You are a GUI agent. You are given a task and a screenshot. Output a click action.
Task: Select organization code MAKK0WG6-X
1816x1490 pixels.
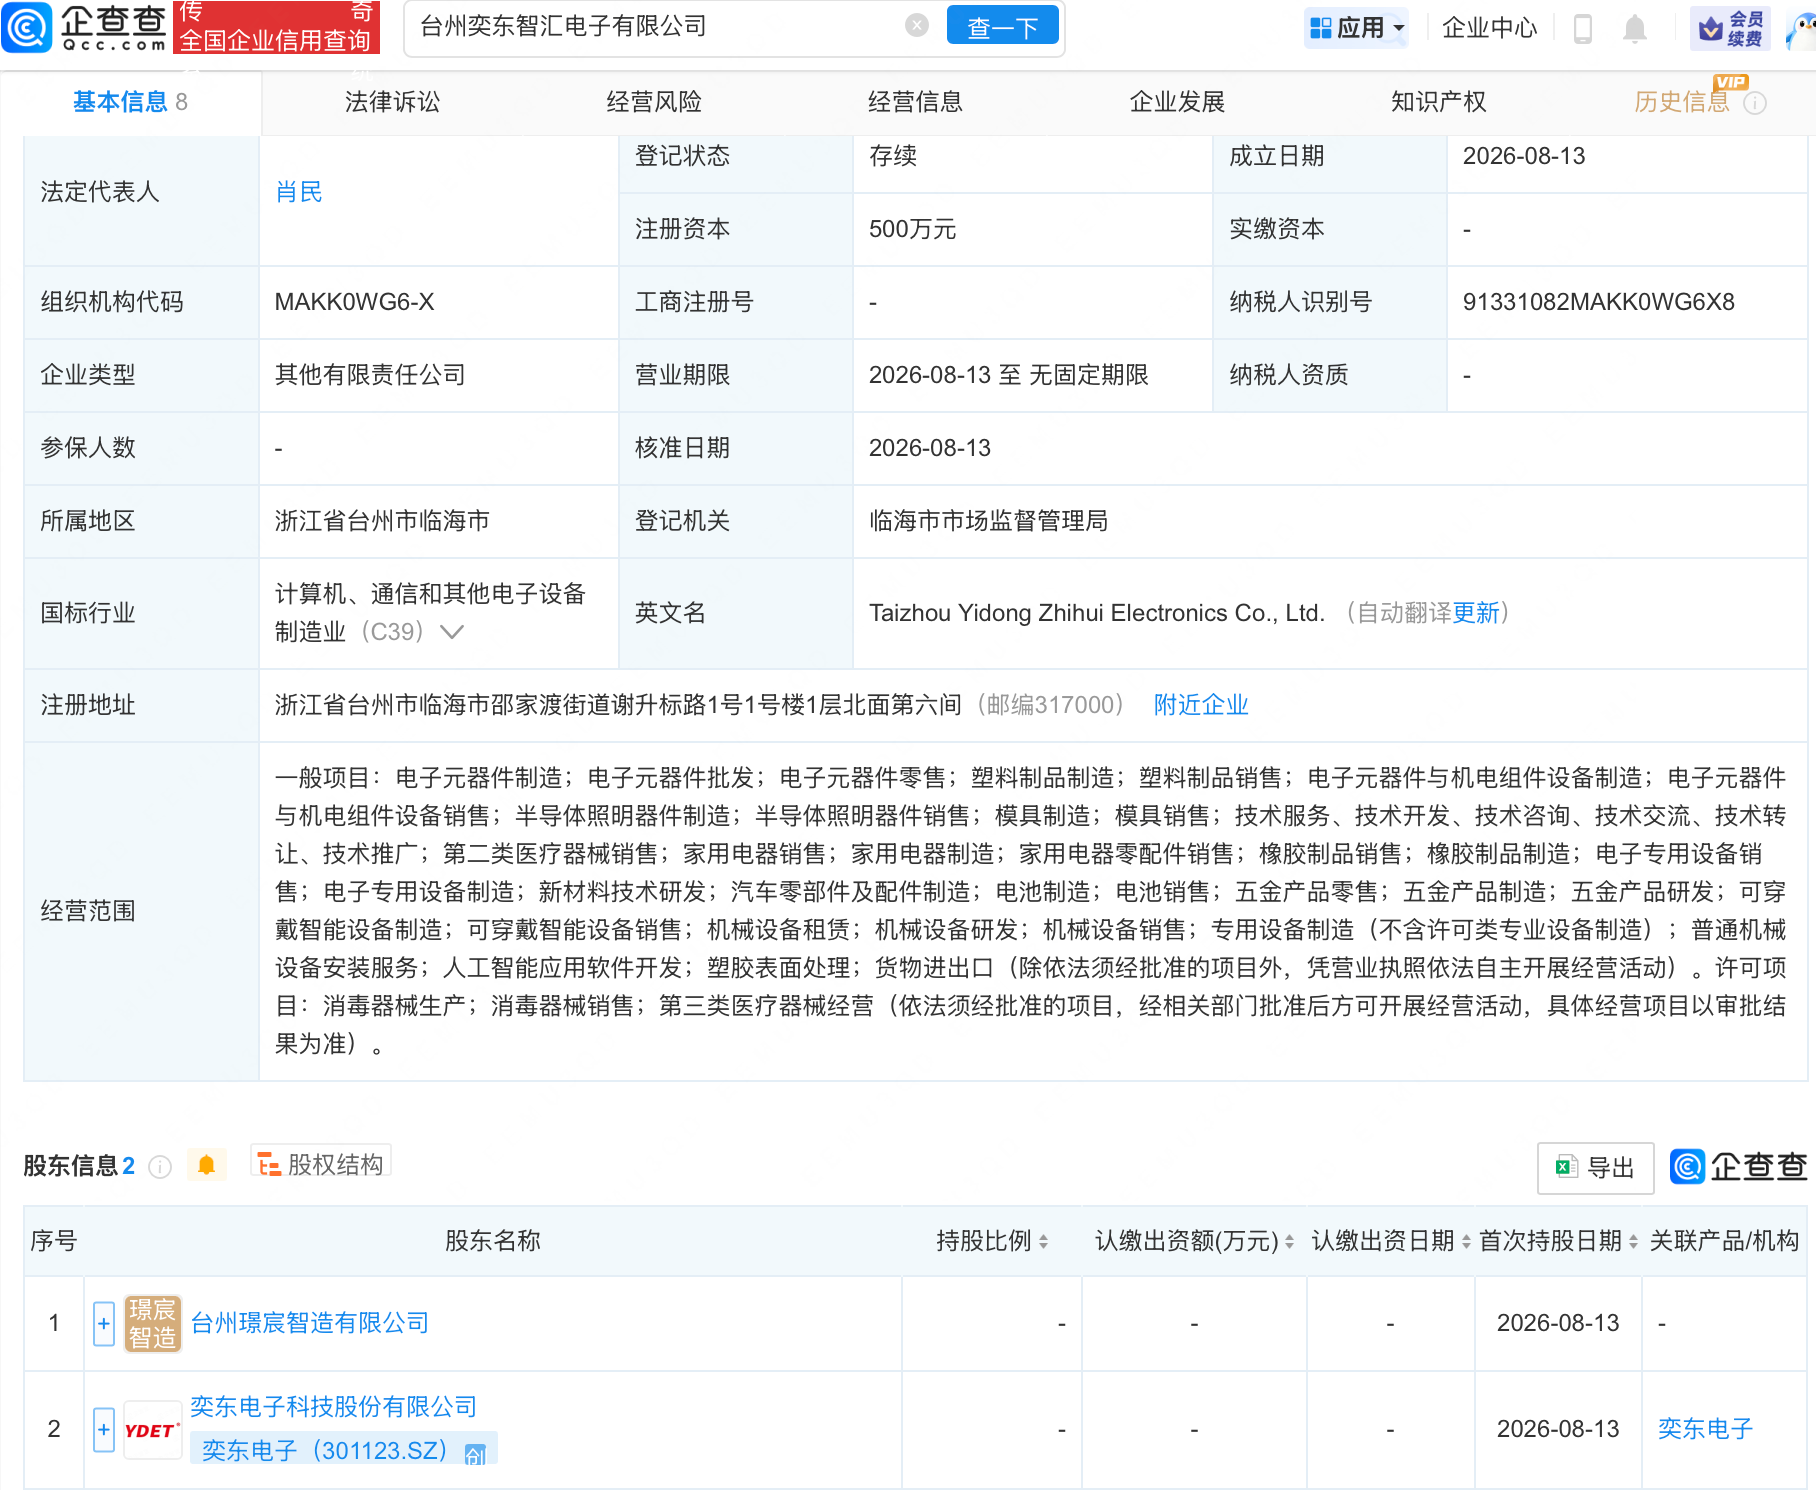354,302
